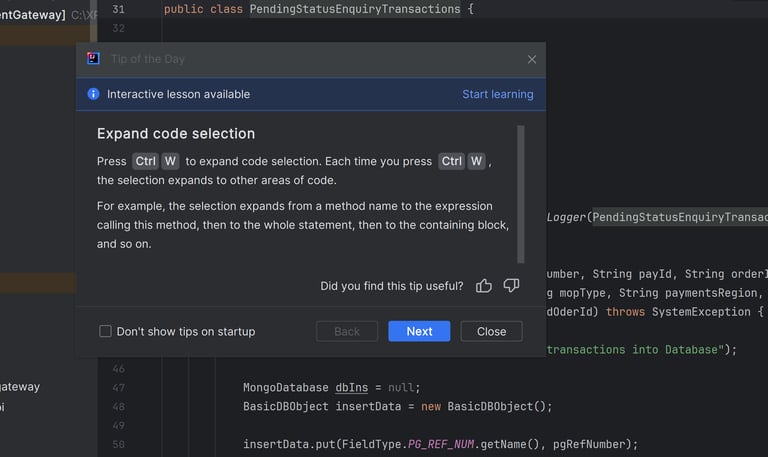768x457 pixels.
Task: Click the Close button in the tip dialog
Action: tap(491, 331)
